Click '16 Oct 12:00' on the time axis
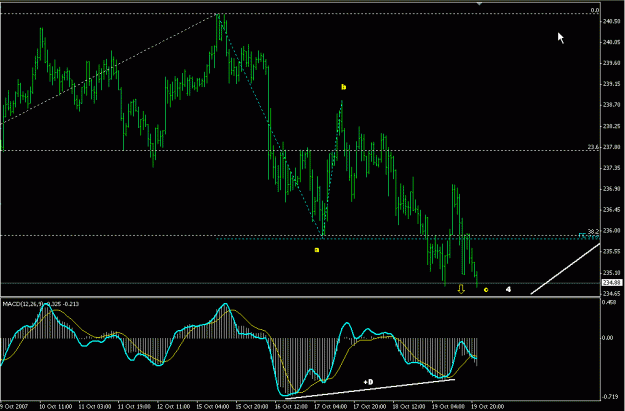Image resolution: width=625 pixels, height=411 pixels. pos(291,406)
